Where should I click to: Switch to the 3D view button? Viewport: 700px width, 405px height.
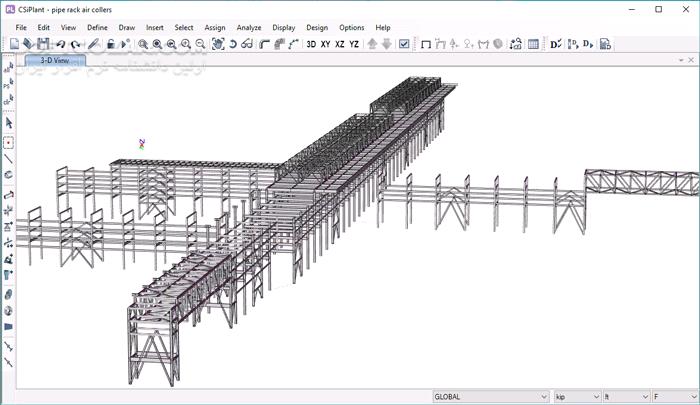click(311, 44)
